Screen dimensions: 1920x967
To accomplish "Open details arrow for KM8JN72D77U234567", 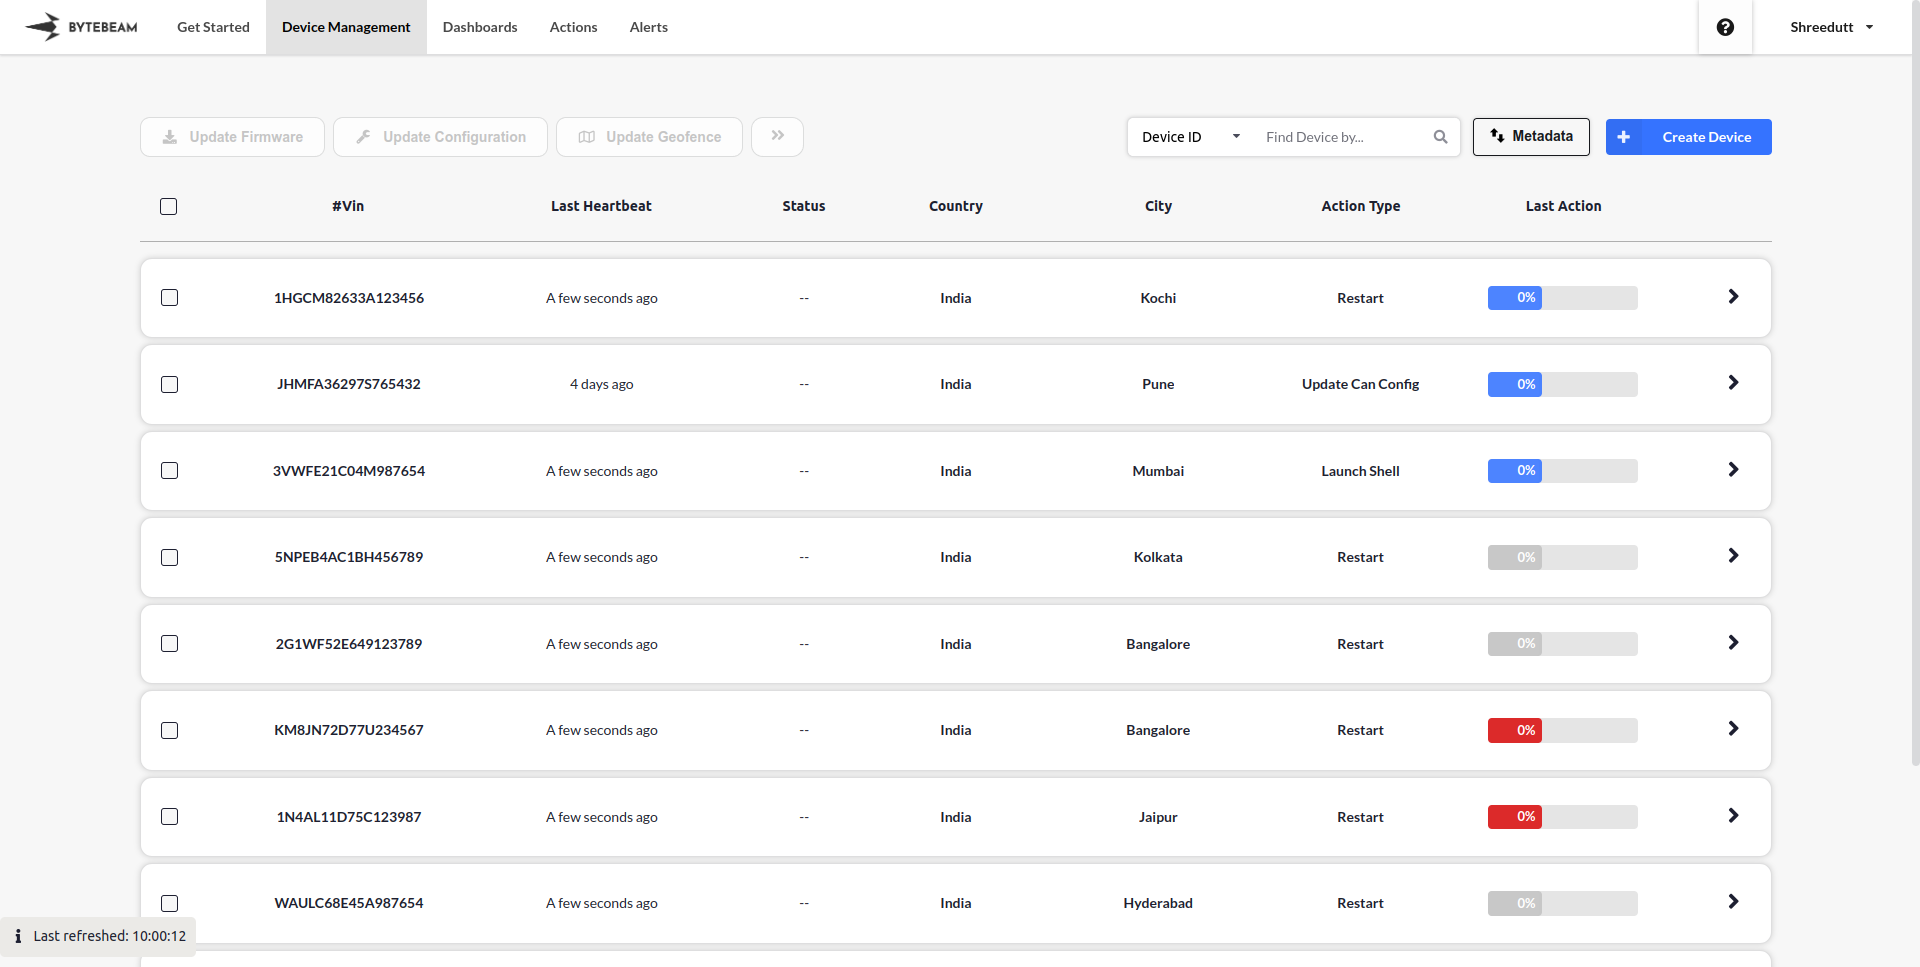I will click(x=1733, y=729).
